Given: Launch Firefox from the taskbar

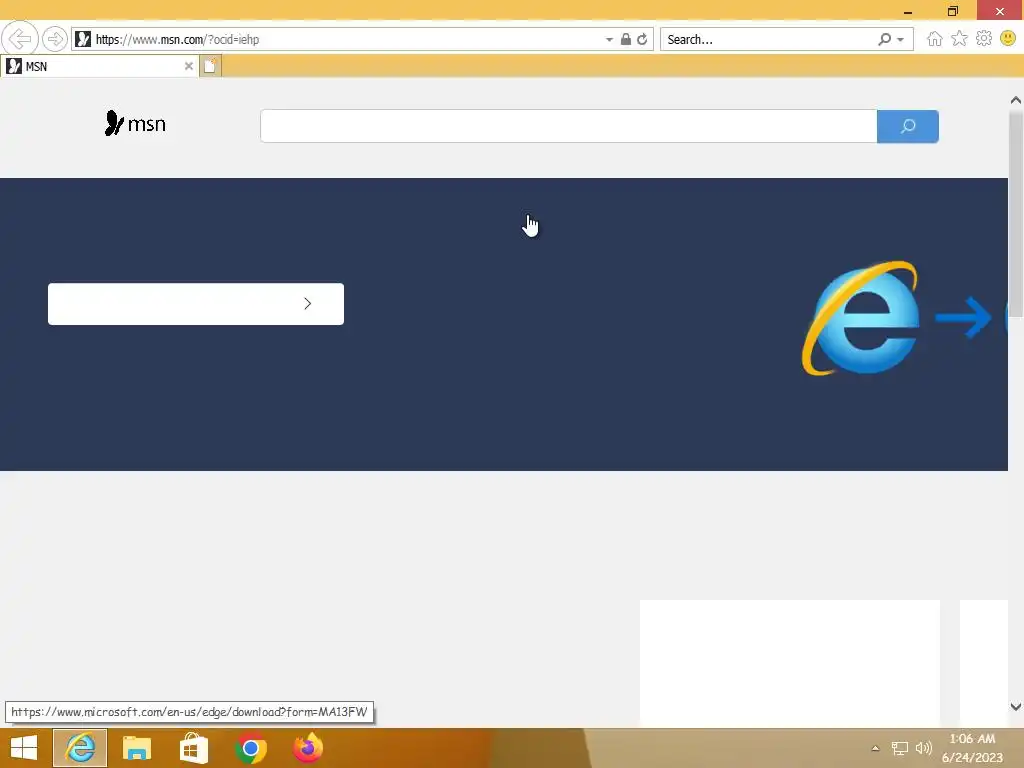Looking at the screenshot, I should click(x=308, y=748).
